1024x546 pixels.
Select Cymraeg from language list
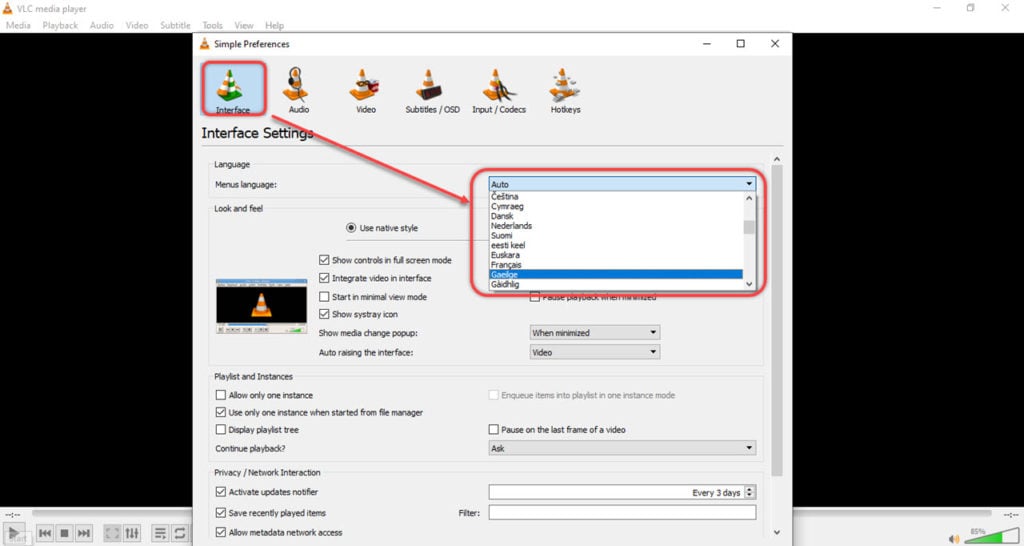tap(616, 206)
